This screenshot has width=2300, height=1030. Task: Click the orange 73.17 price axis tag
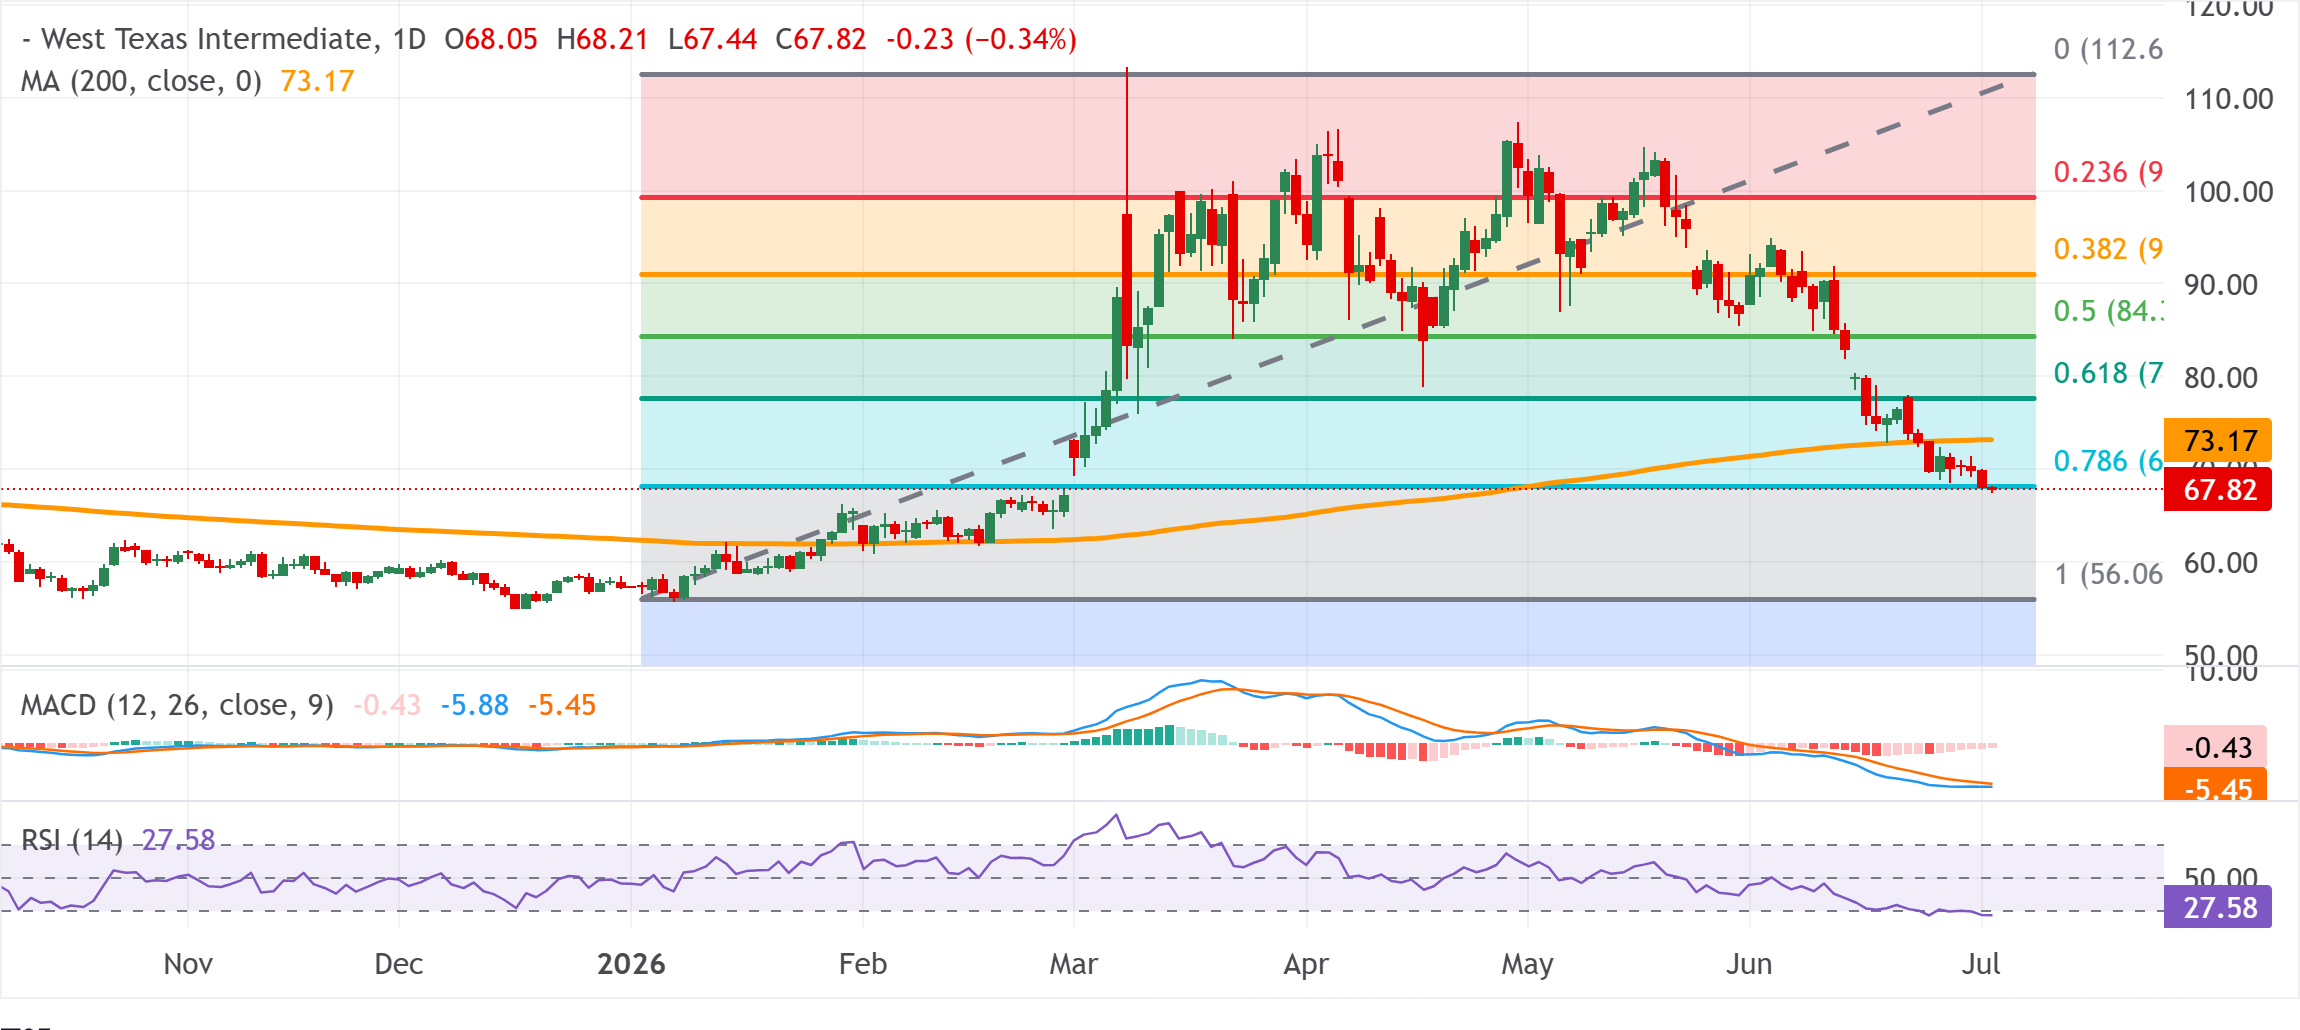2218,441
